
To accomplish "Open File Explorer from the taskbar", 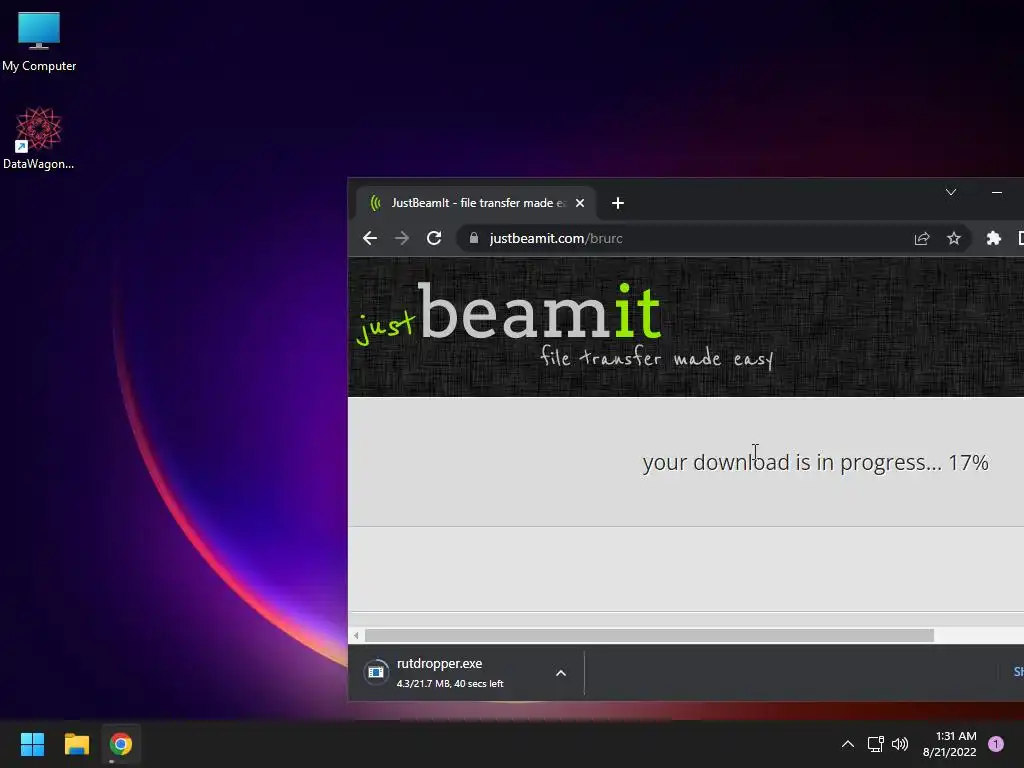I will [x=76, y=744].
